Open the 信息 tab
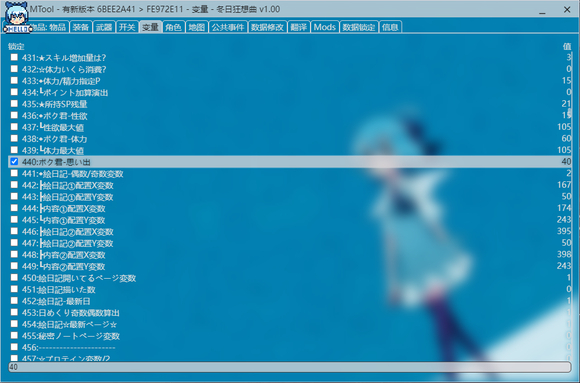Image resolution: width=580 pixels, height=383 pixels. click(390, 27)
